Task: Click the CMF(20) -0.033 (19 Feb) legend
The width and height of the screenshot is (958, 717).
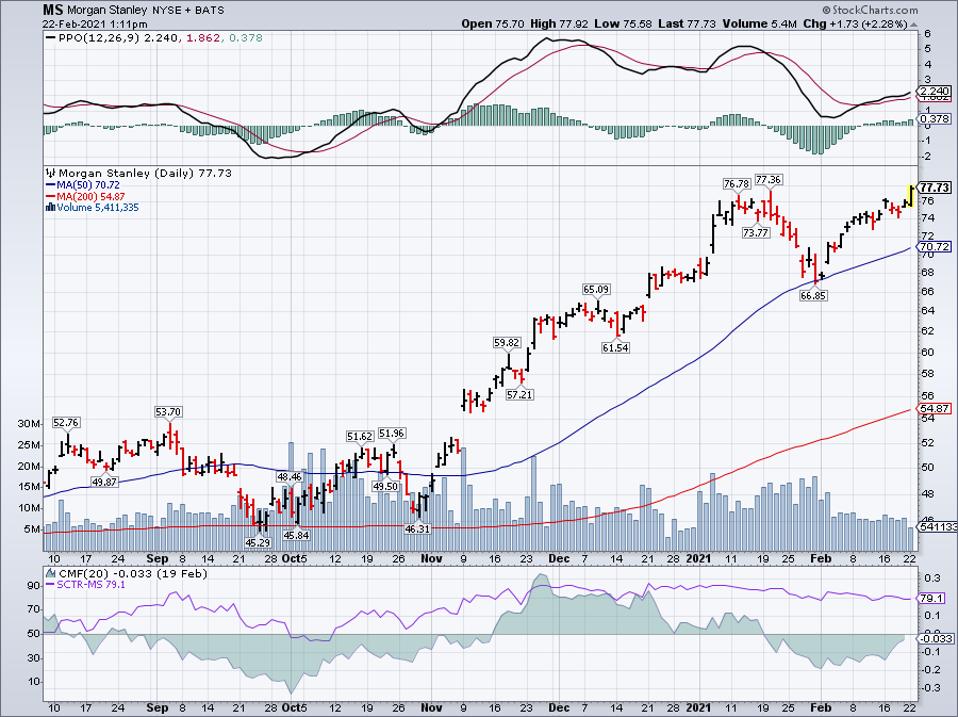Action: tap(133, 573)
